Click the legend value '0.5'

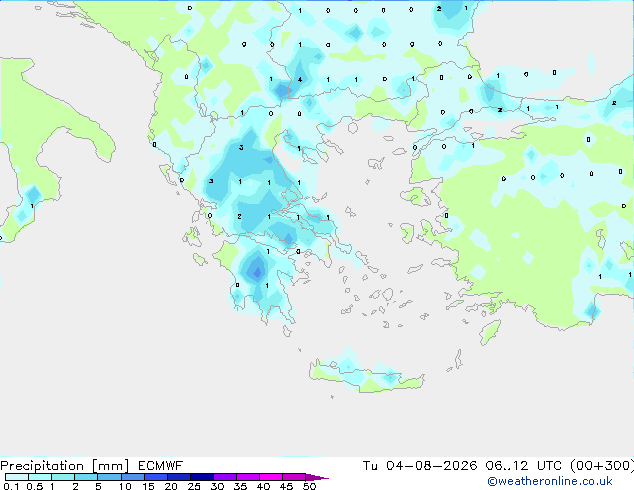(x=35, y=486)
